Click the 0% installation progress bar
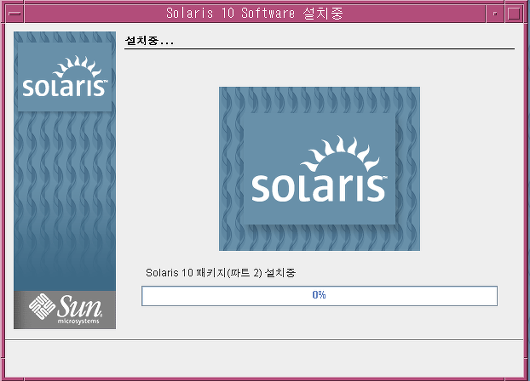Image resolution: width=530 pixels, height=381 pixels. pyautogui.click(x=319, y=296)
